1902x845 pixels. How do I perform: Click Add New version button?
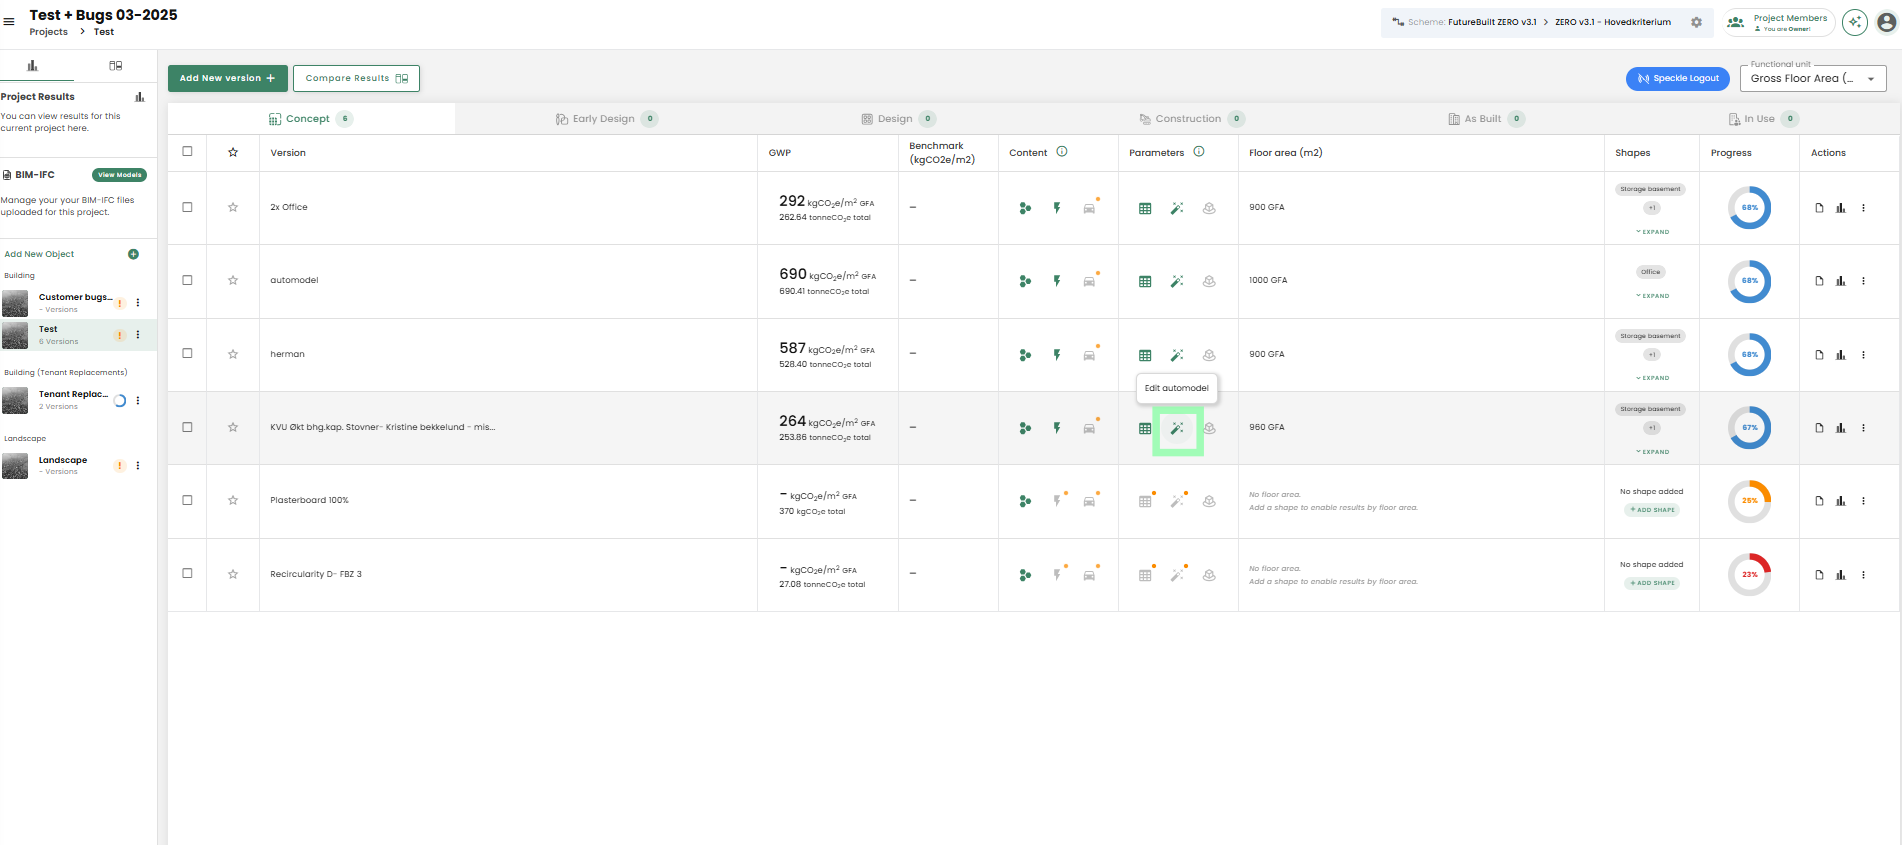point(228,78)
